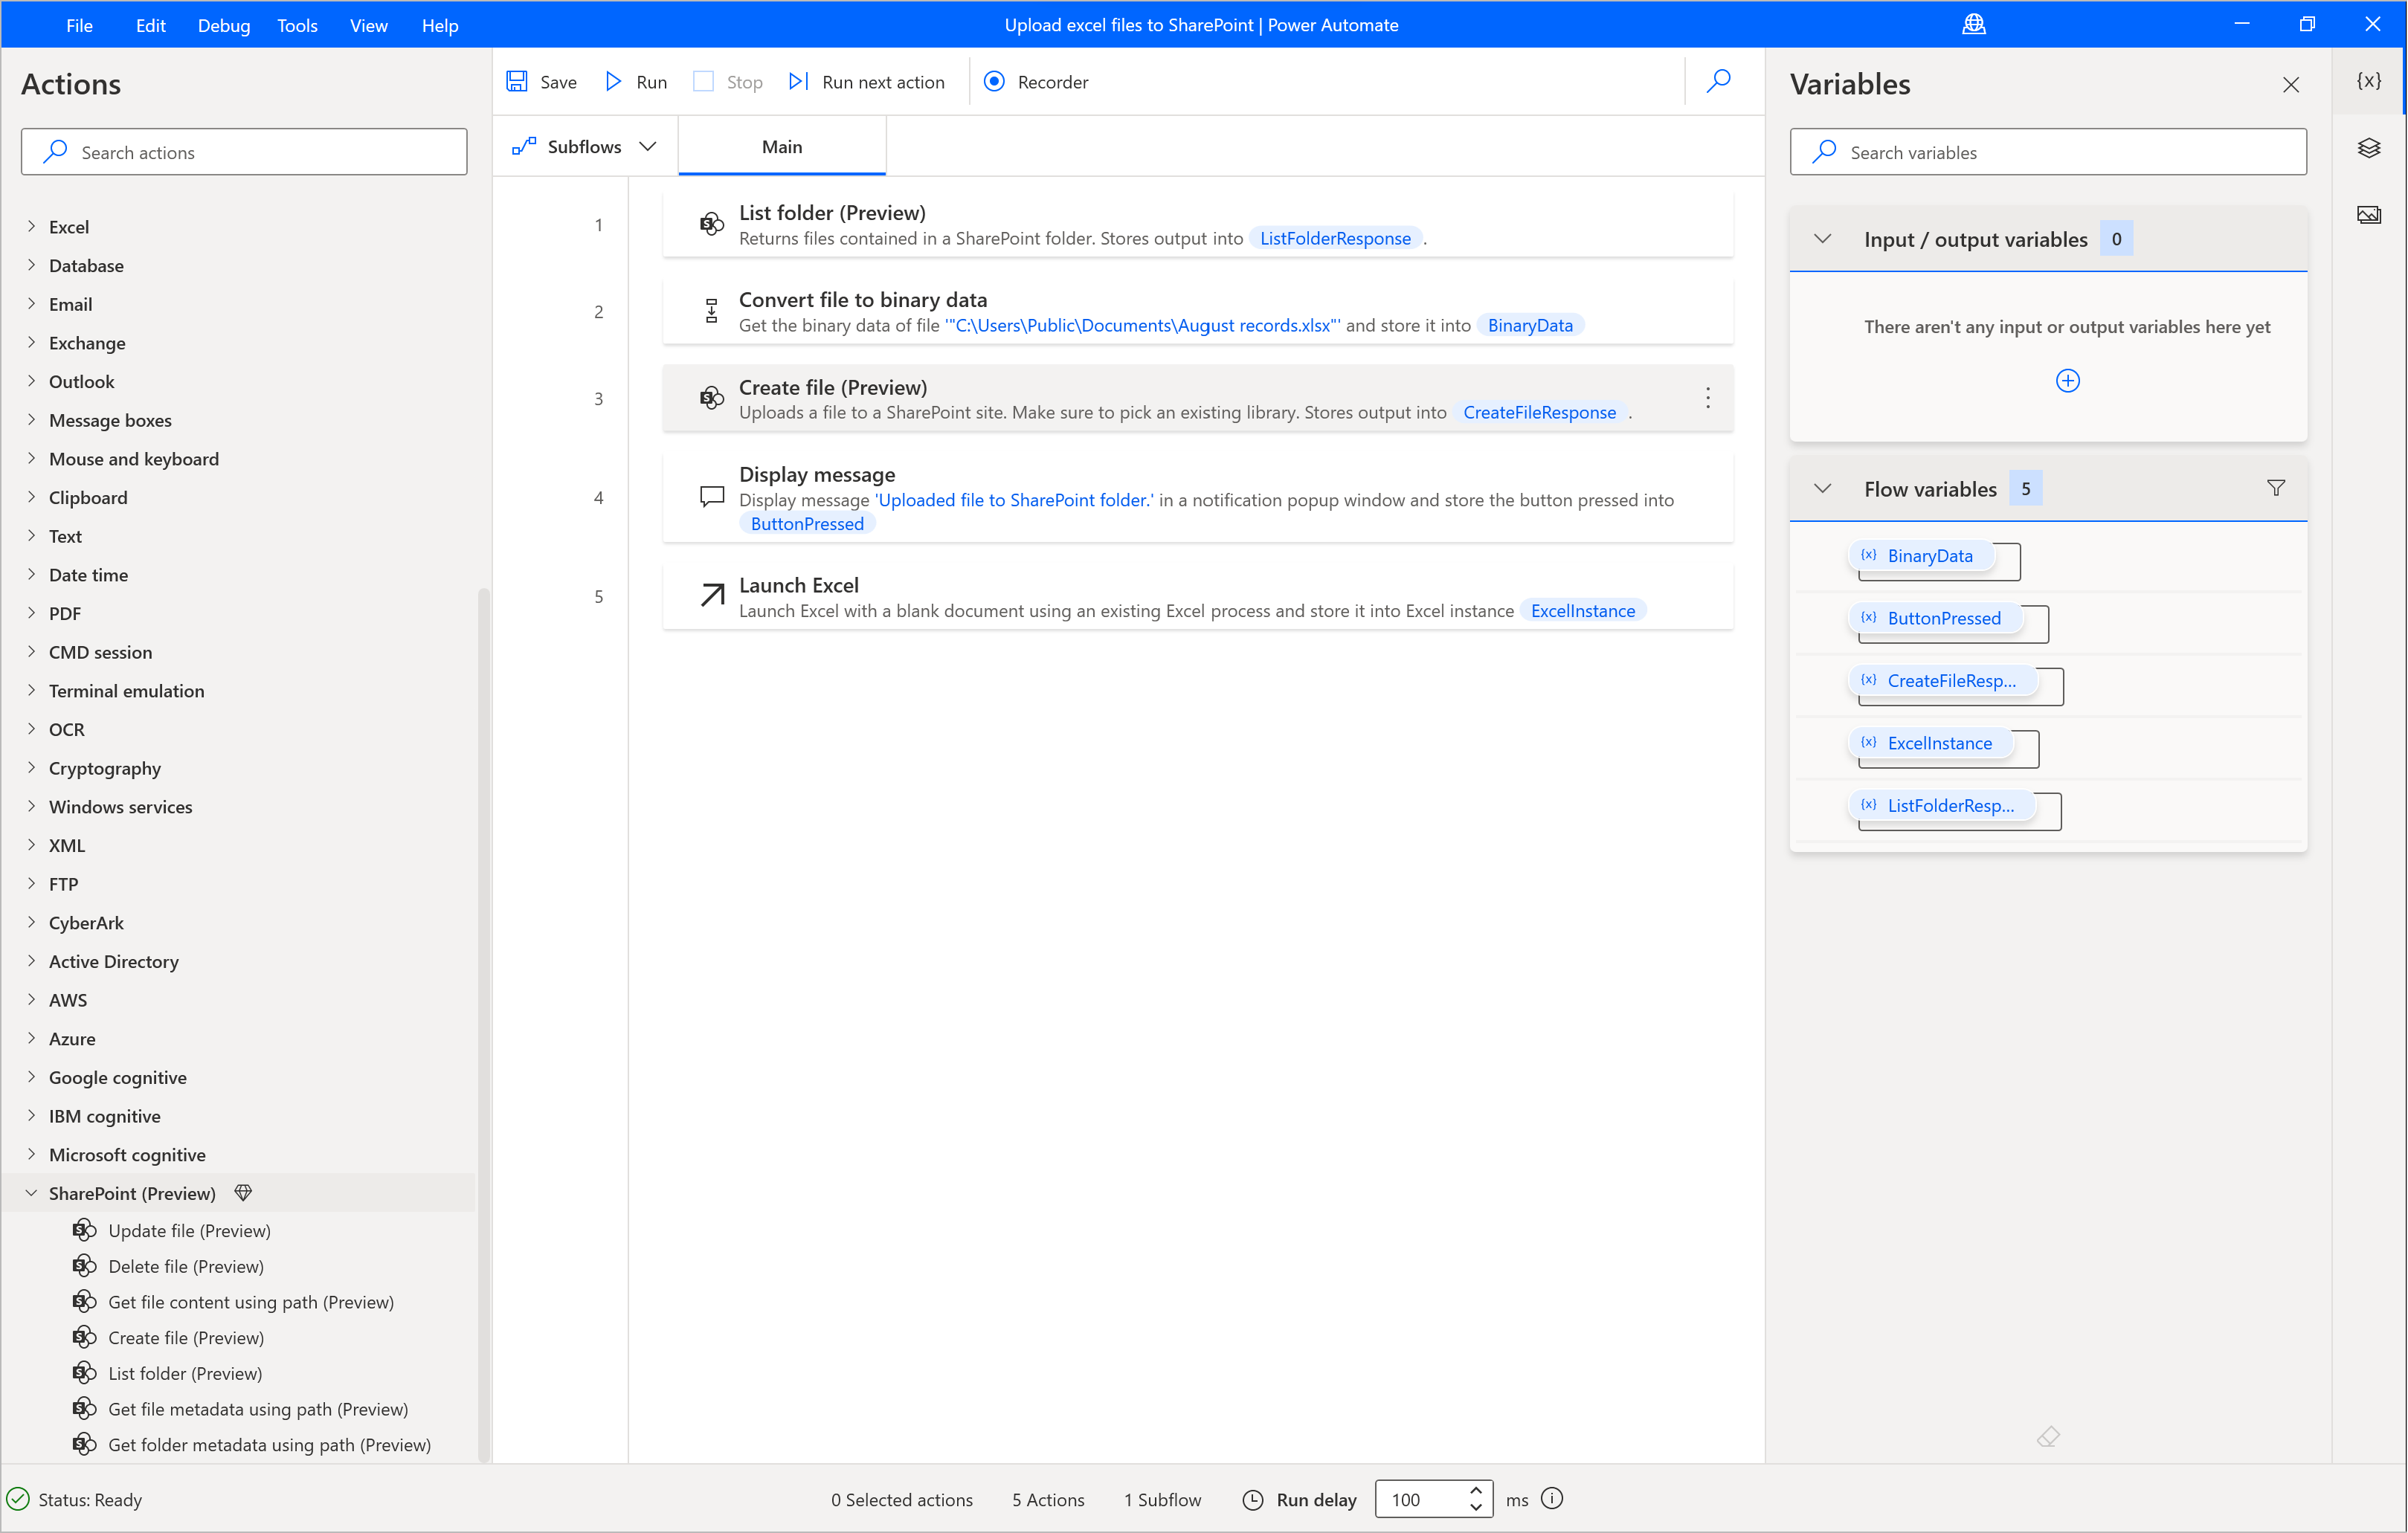2408x1533 pixels.
Task: Add new input/output variable plus icon
Action: coord(2067,381)
